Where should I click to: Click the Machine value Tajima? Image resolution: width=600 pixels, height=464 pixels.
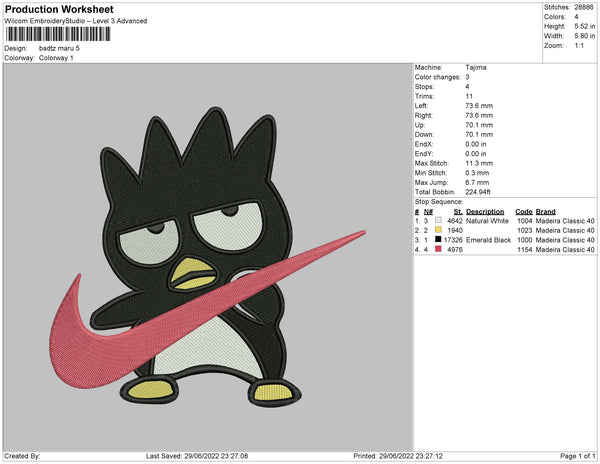476,67
